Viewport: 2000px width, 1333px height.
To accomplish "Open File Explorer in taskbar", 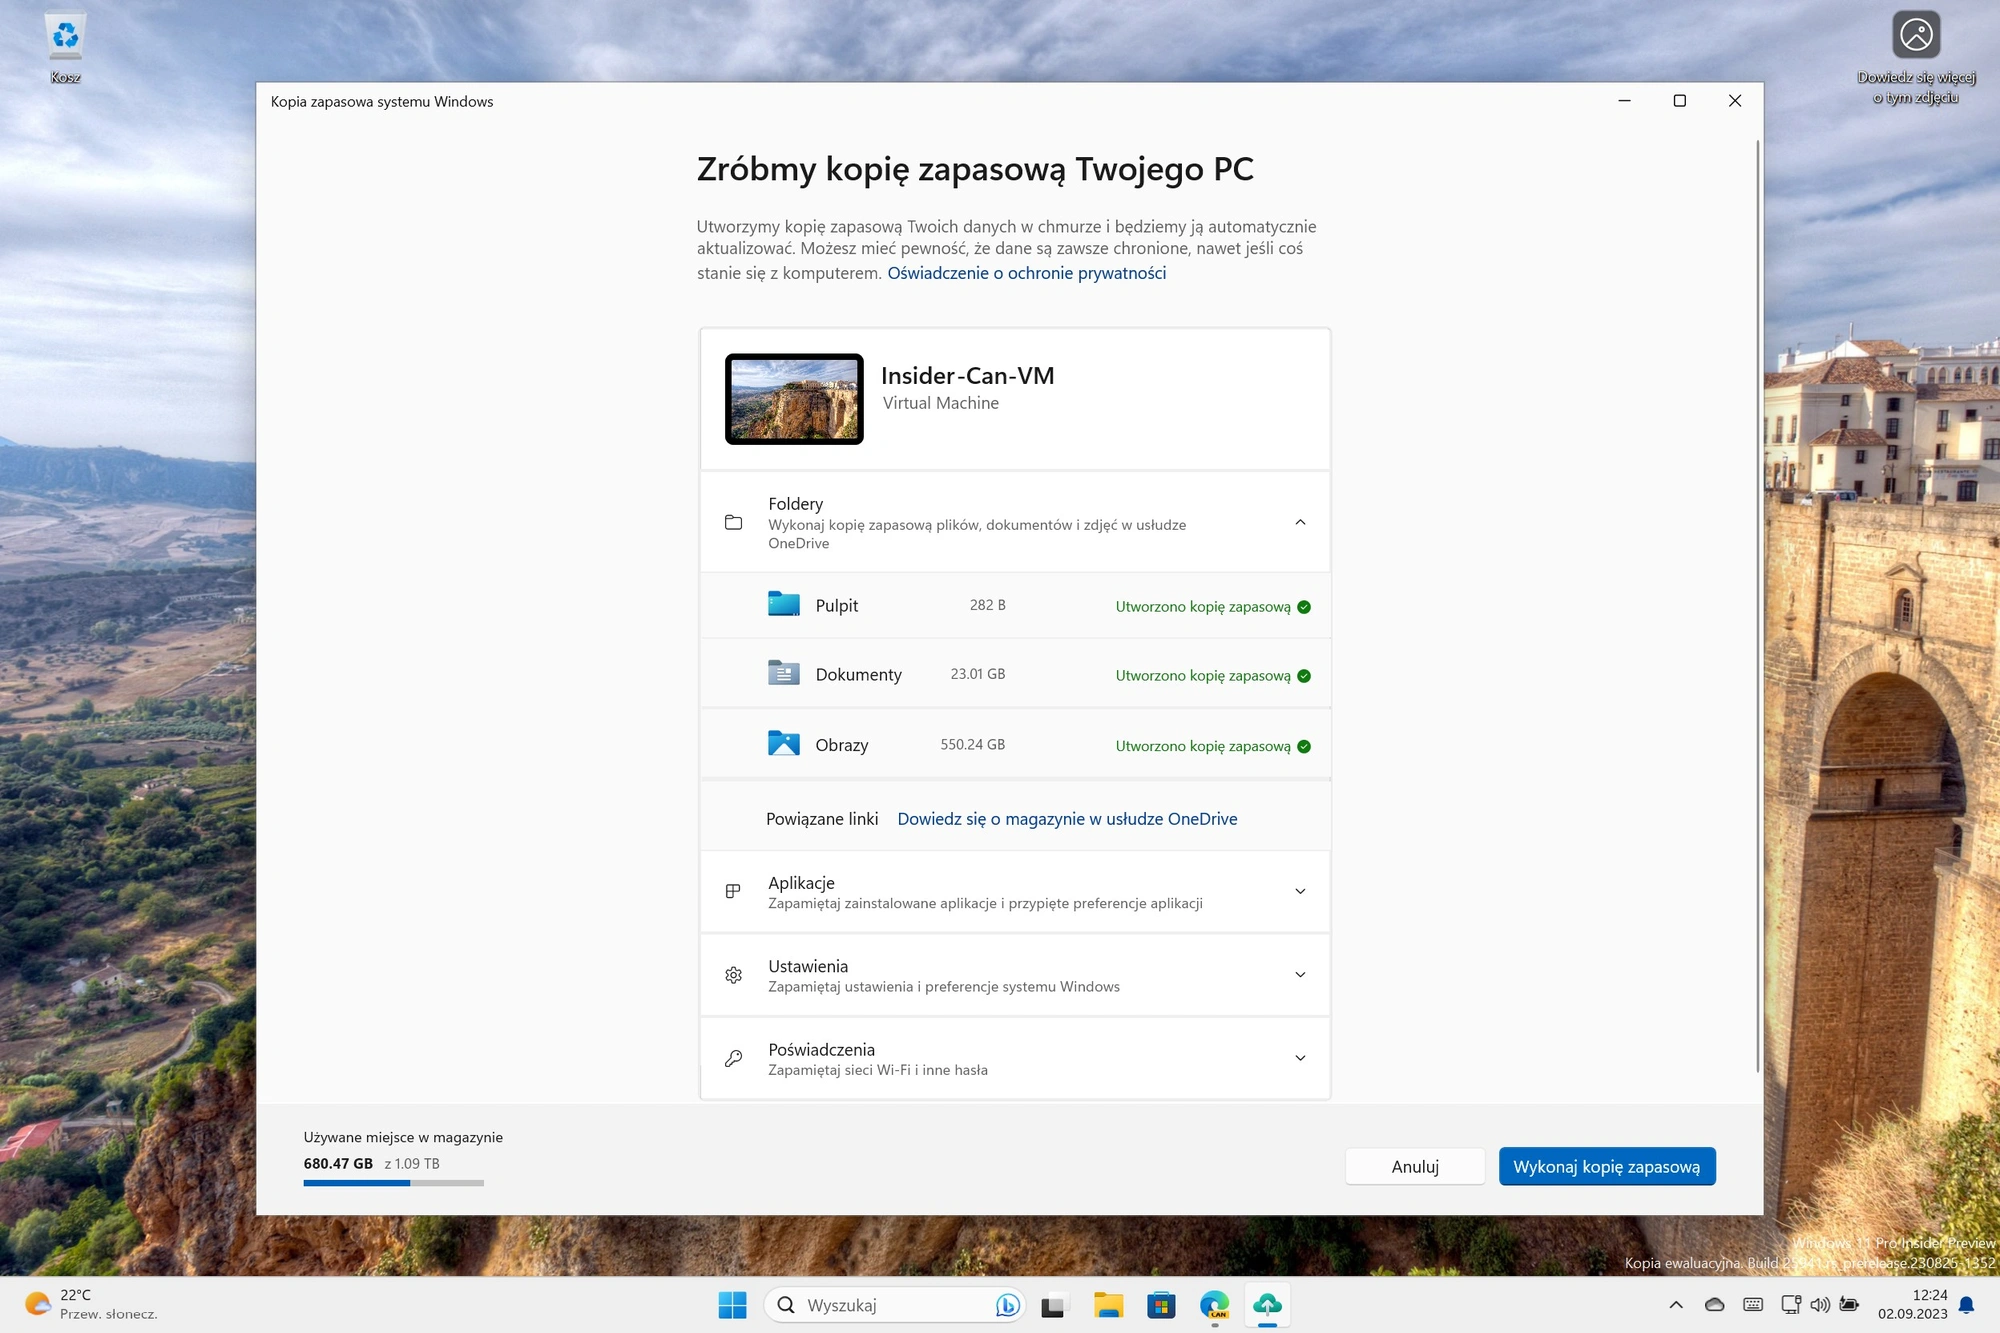I will click(x=1108, y=1305).
